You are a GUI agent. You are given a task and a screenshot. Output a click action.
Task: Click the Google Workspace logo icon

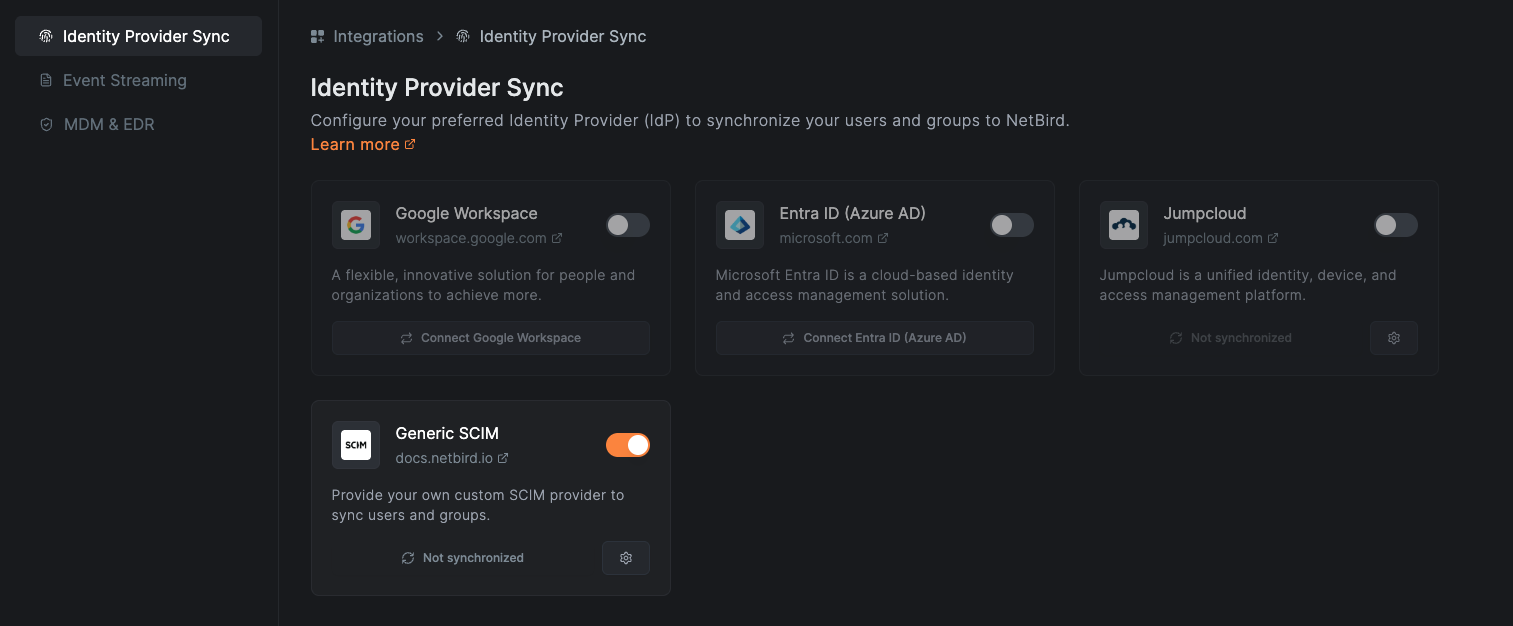point(356,225)
